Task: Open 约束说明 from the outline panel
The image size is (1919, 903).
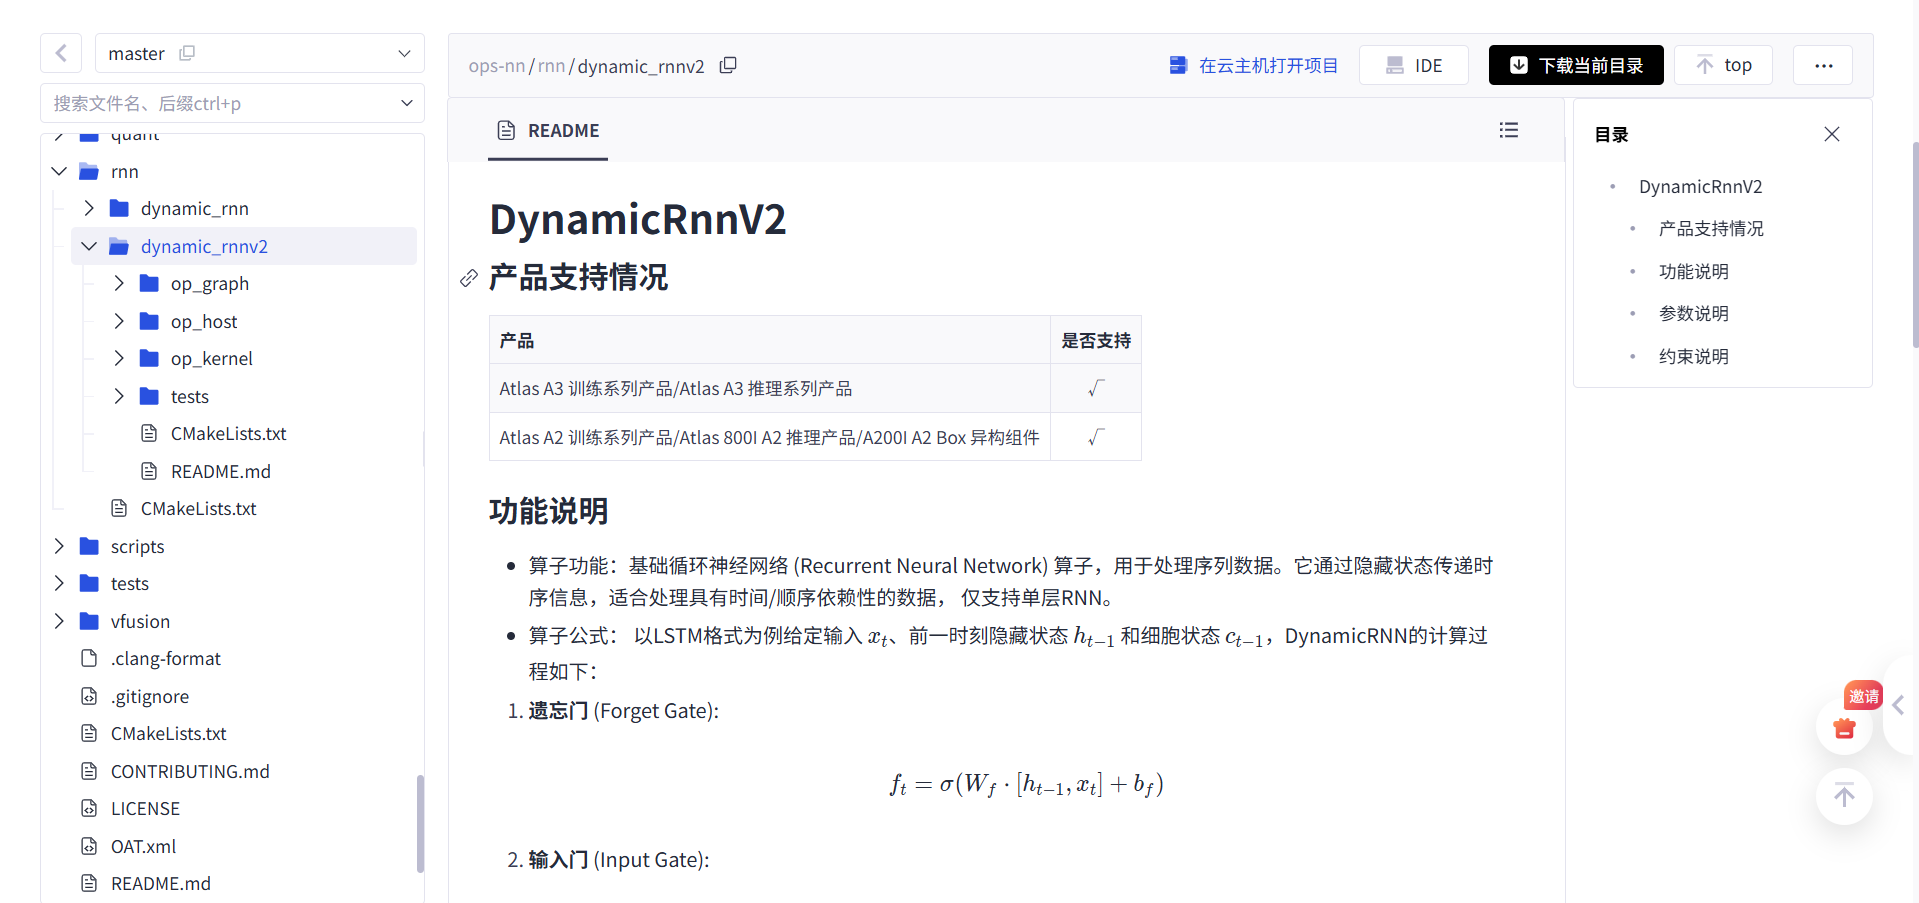Action: tap(1694, 355)
